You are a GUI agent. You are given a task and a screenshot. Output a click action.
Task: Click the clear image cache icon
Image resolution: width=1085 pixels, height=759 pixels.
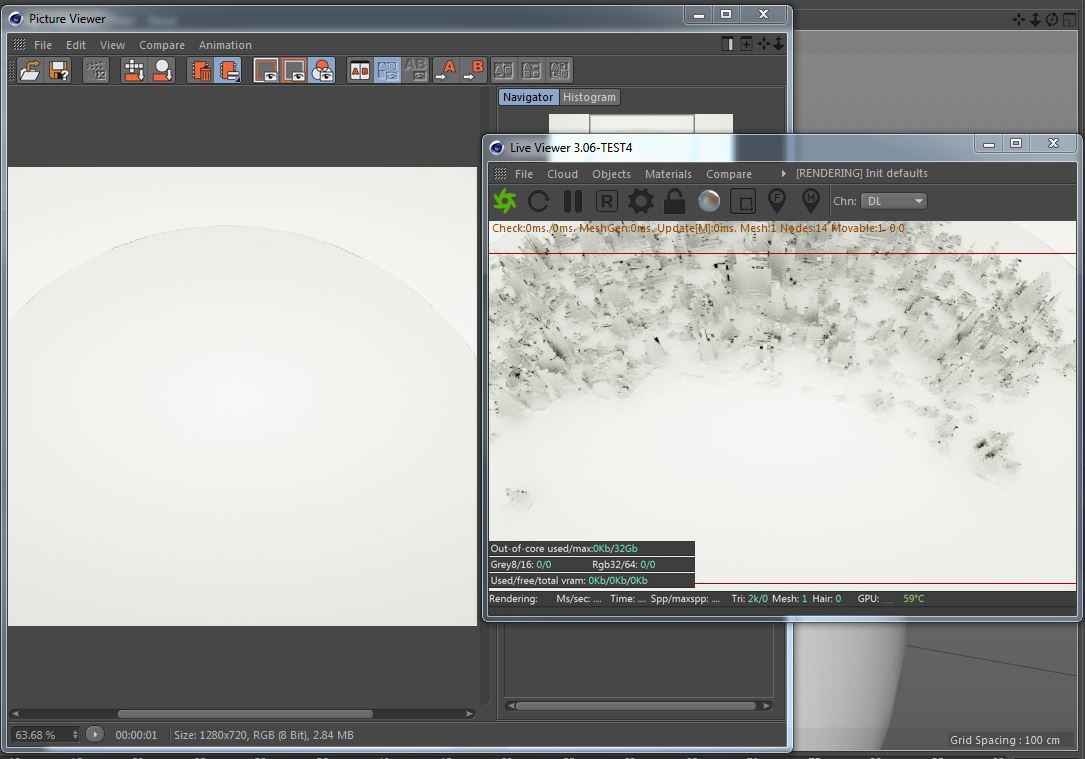pyautogui.click(x=228, y=70)
